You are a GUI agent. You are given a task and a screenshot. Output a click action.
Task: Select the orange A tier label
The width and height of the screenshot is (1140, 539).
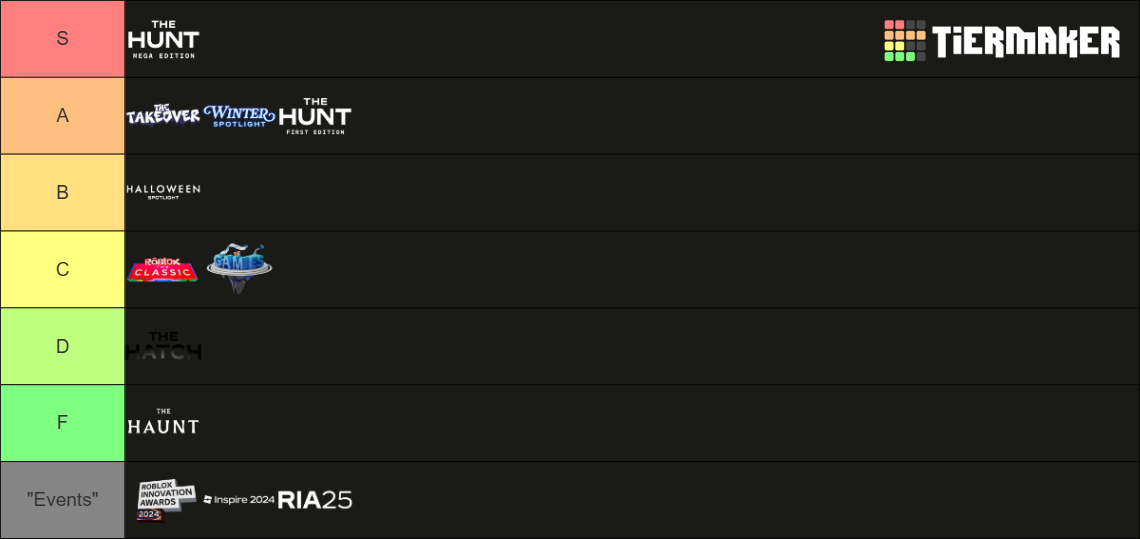coord(63,116)
